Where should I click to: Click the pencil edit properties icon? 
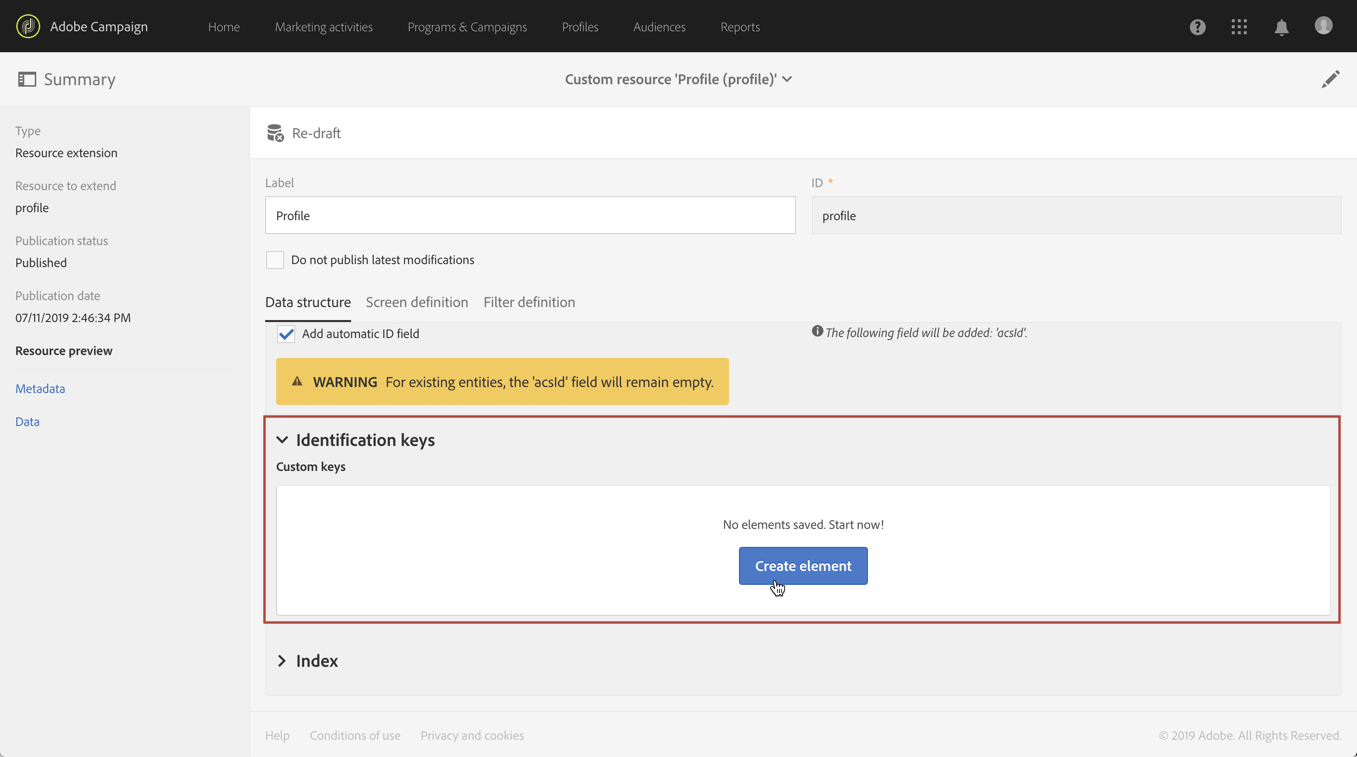pos(1330,79)
